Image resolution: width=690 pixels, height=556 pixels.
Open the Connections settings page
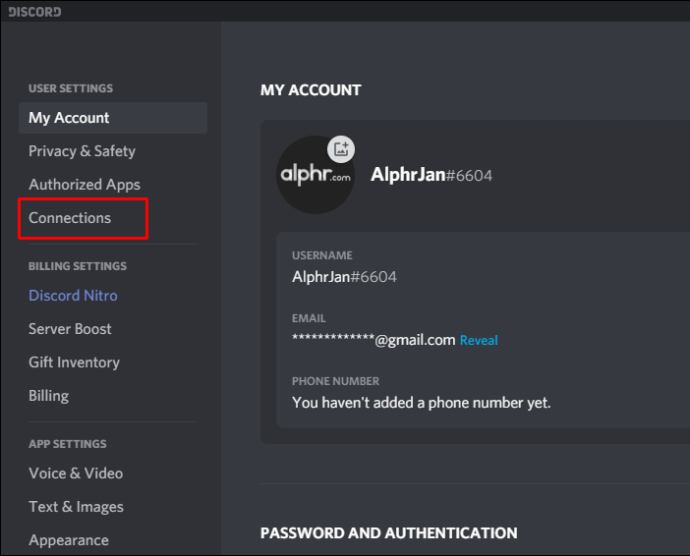click(x=70, y=218)
